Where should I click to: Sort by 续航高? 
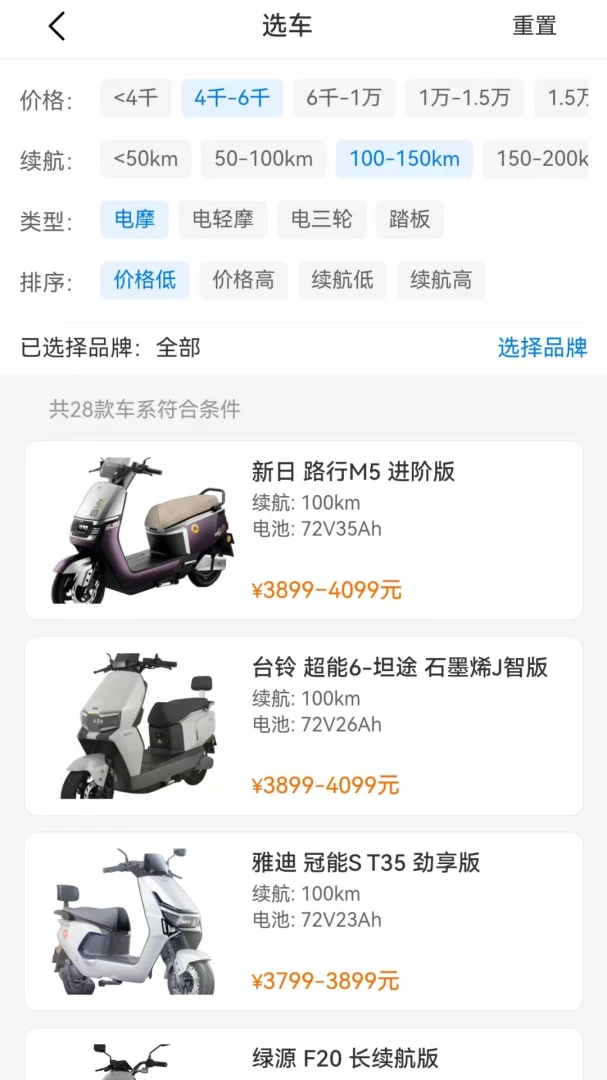[x=441, y=280]
